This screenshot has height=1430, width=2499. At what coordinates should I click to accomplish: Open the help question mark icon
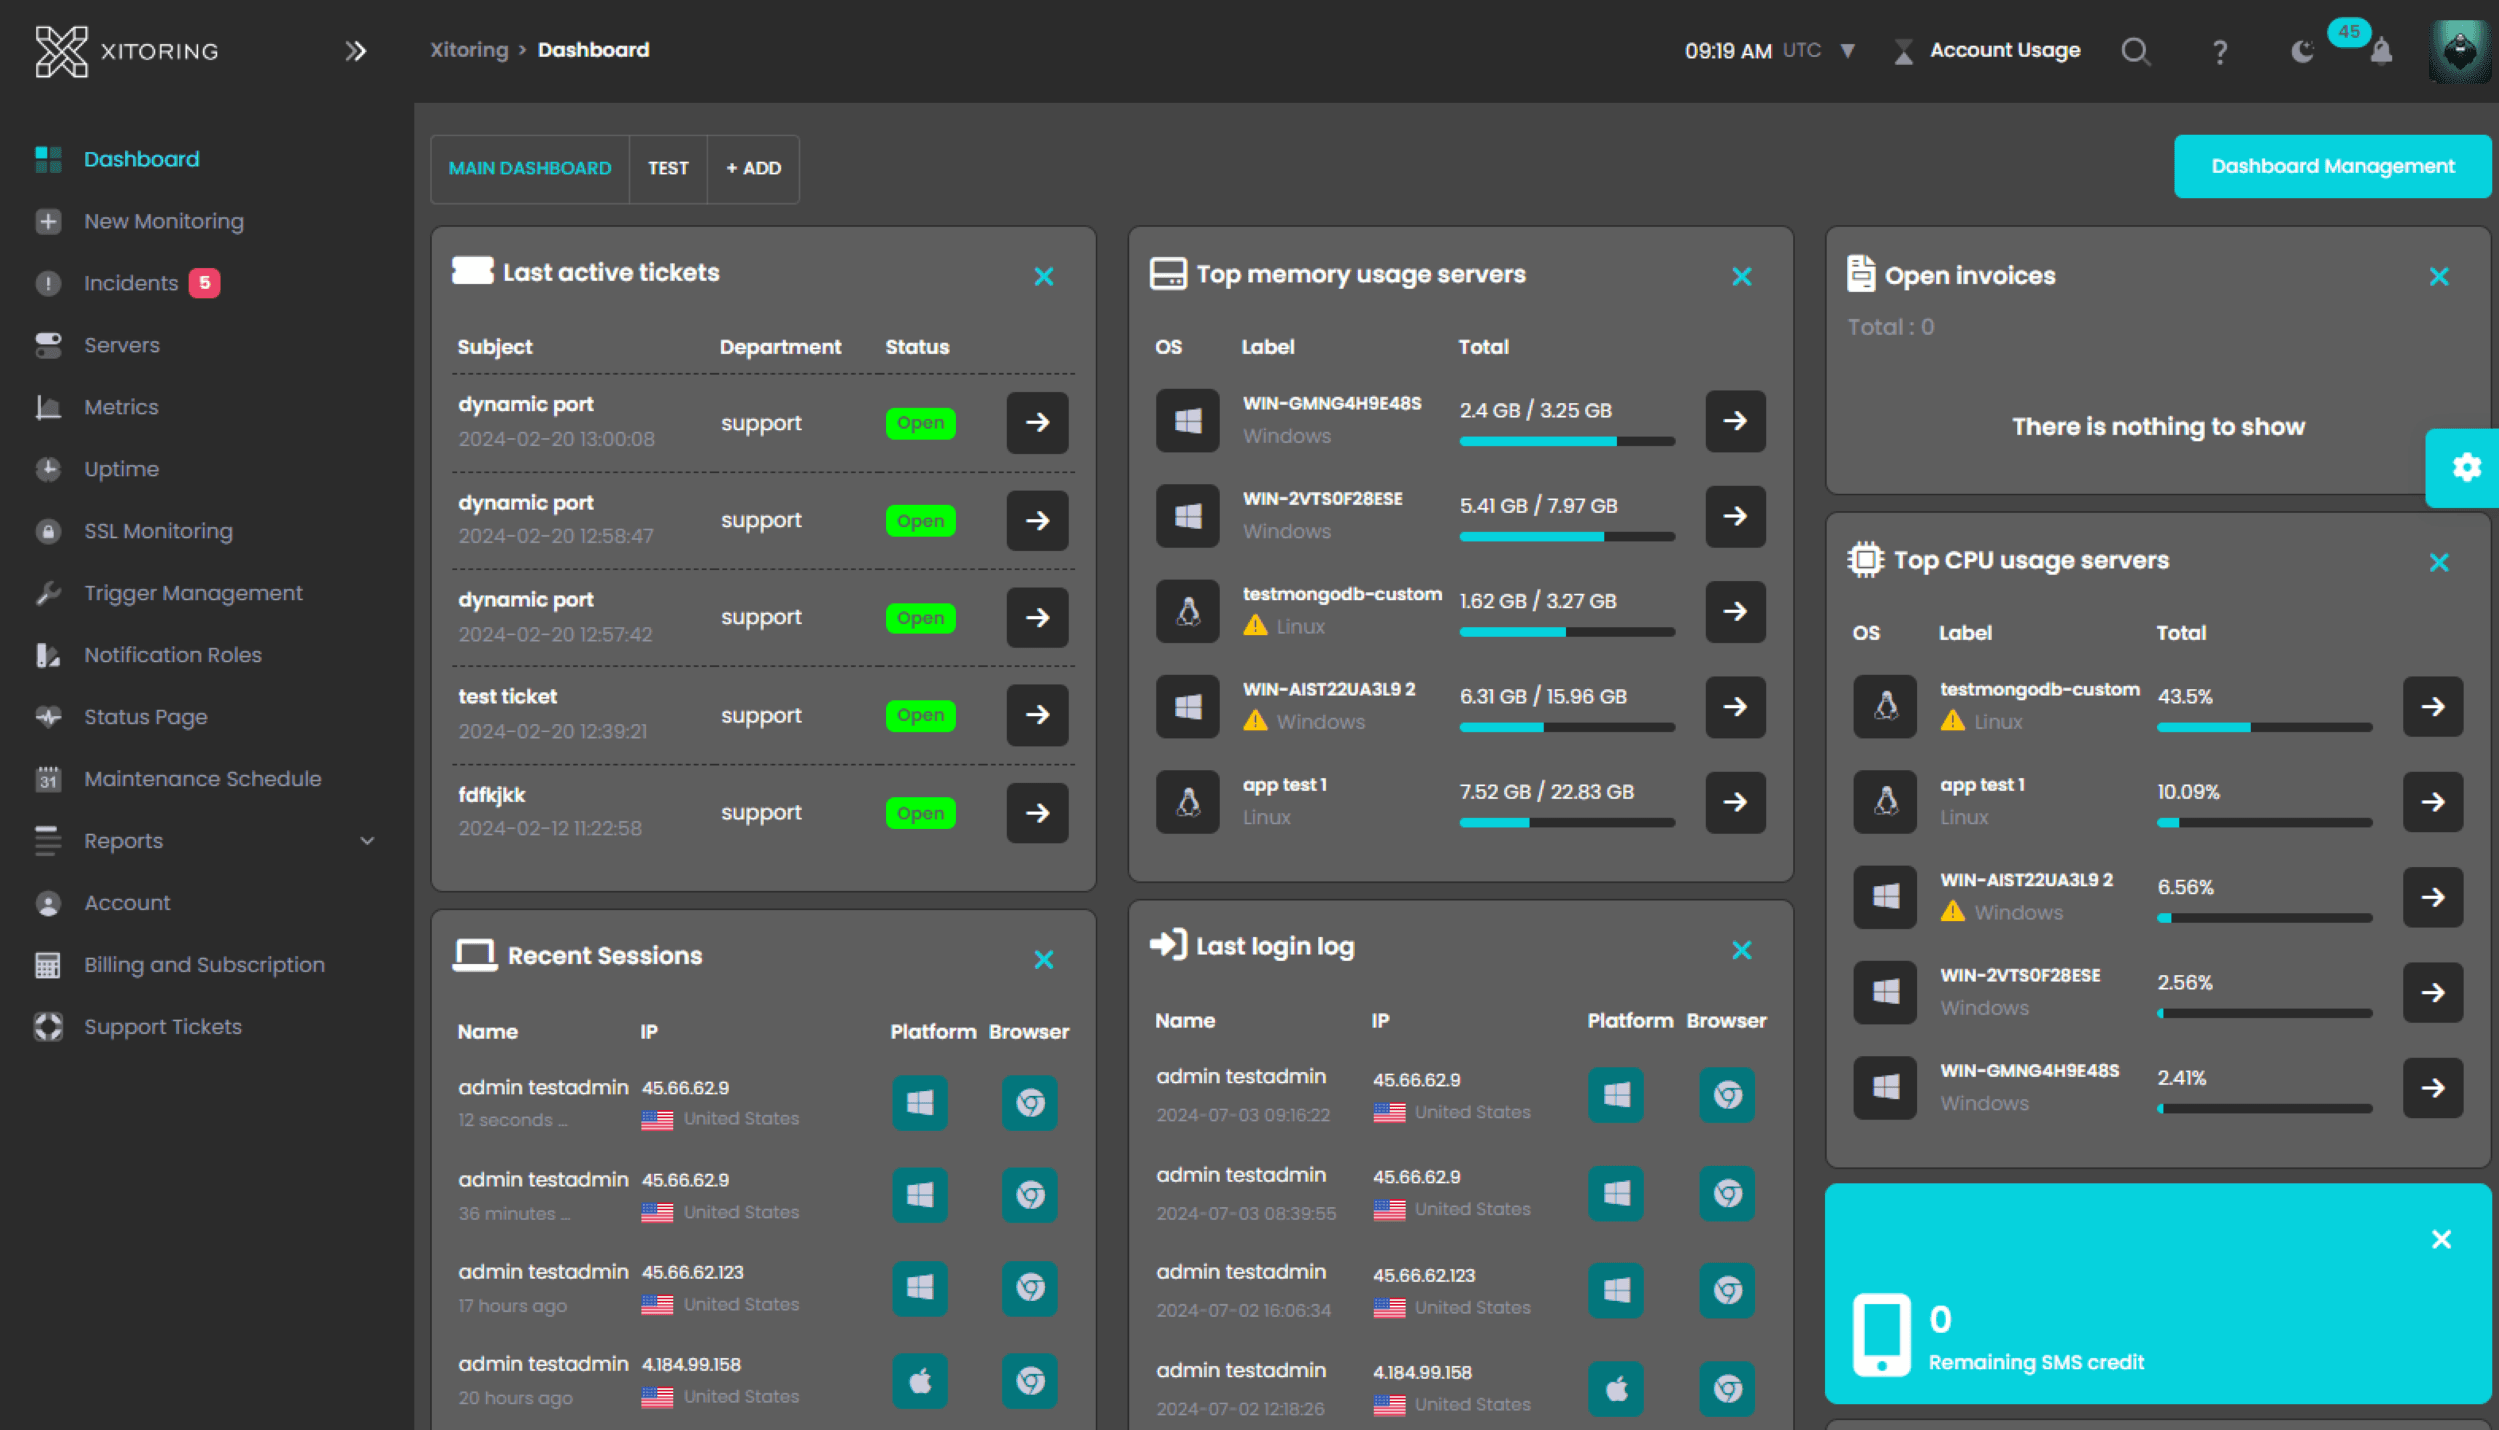pos(2219,51)
